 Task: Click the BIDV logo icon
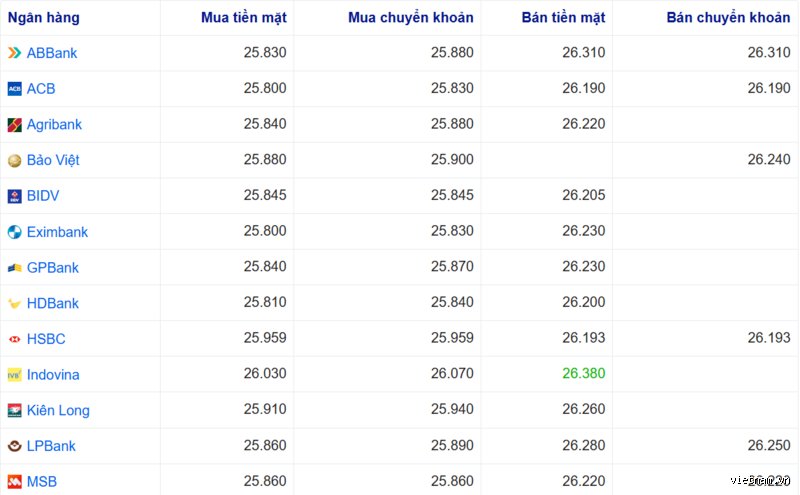tap(14, 196)
